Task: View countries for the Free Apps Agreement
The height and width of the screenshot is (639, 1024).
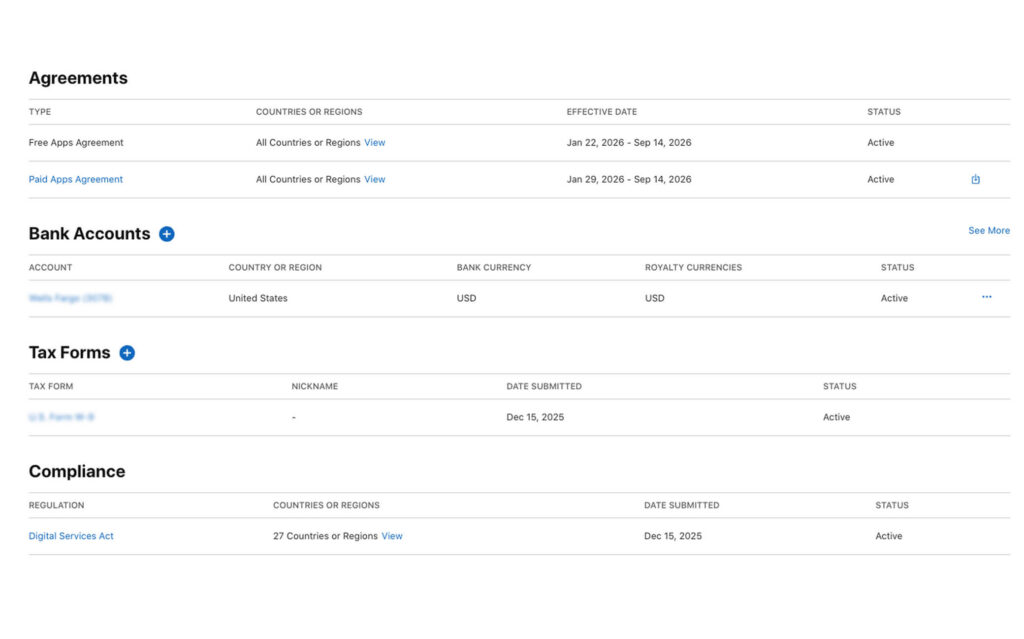Action: point(374,142)
